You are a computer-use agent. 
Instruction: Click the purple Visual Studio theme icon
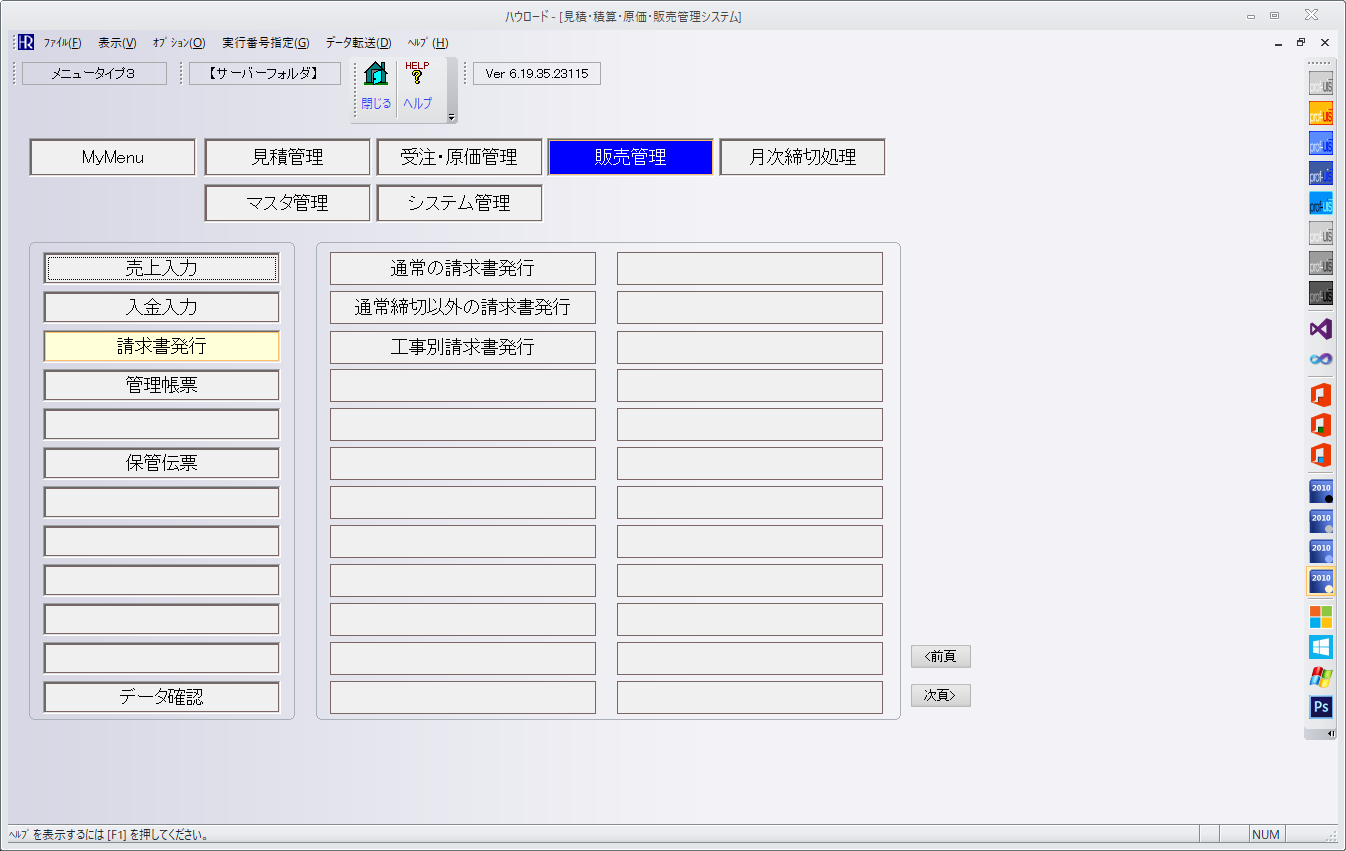click(x=1321, y=328)
